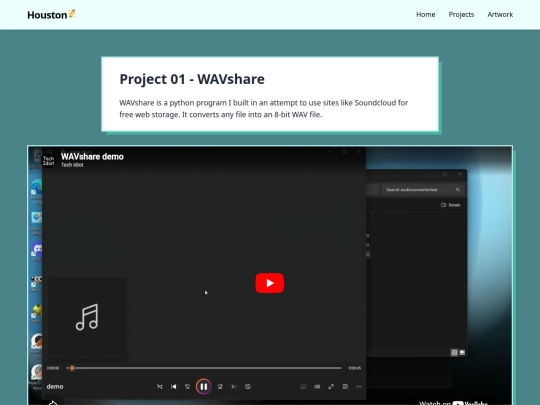
Task: Click the search magnifier in Explorer window
Action: point(457,190)
